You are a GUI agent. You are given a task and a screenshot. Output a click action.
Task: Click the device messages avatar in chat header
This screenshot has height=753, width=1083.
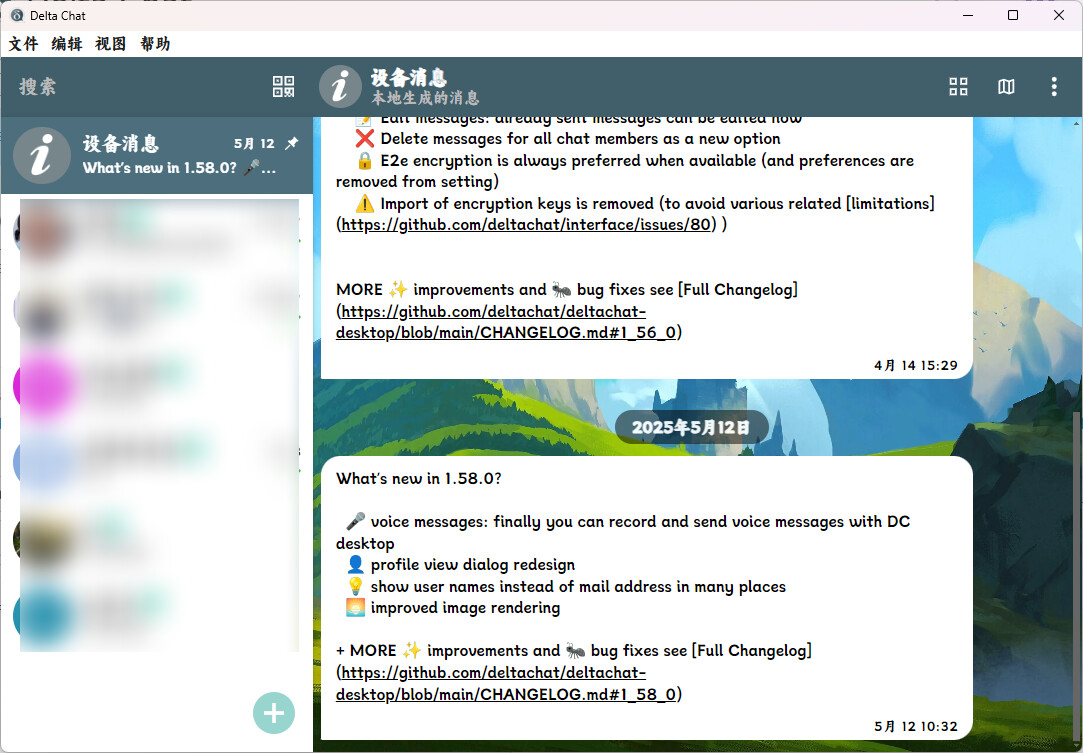341,87
